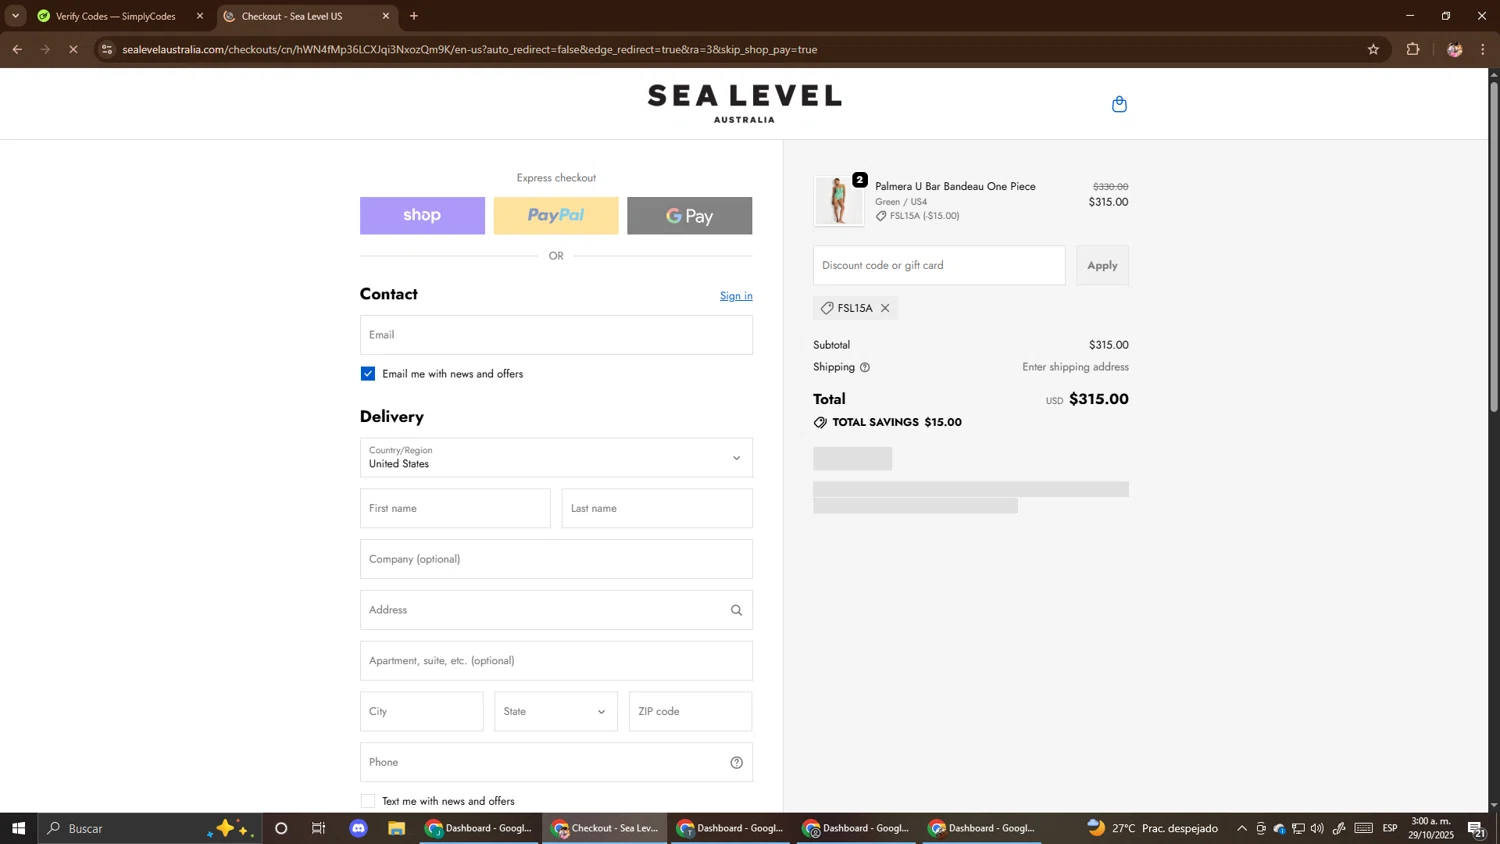Open the tab search dropdown arrow
The image size is (1500, 844).
15,16
